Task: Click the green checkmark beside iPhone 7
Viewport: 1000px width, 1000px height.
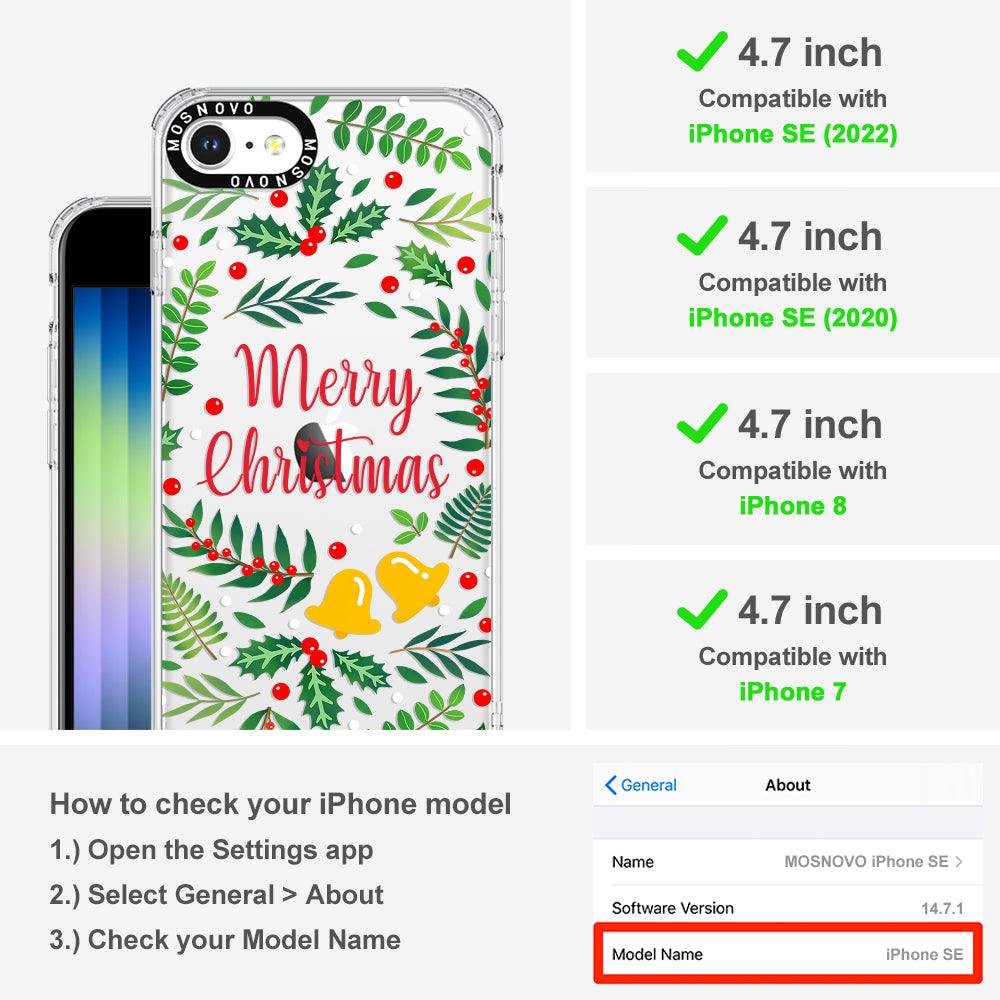Action: click(702, 608)
